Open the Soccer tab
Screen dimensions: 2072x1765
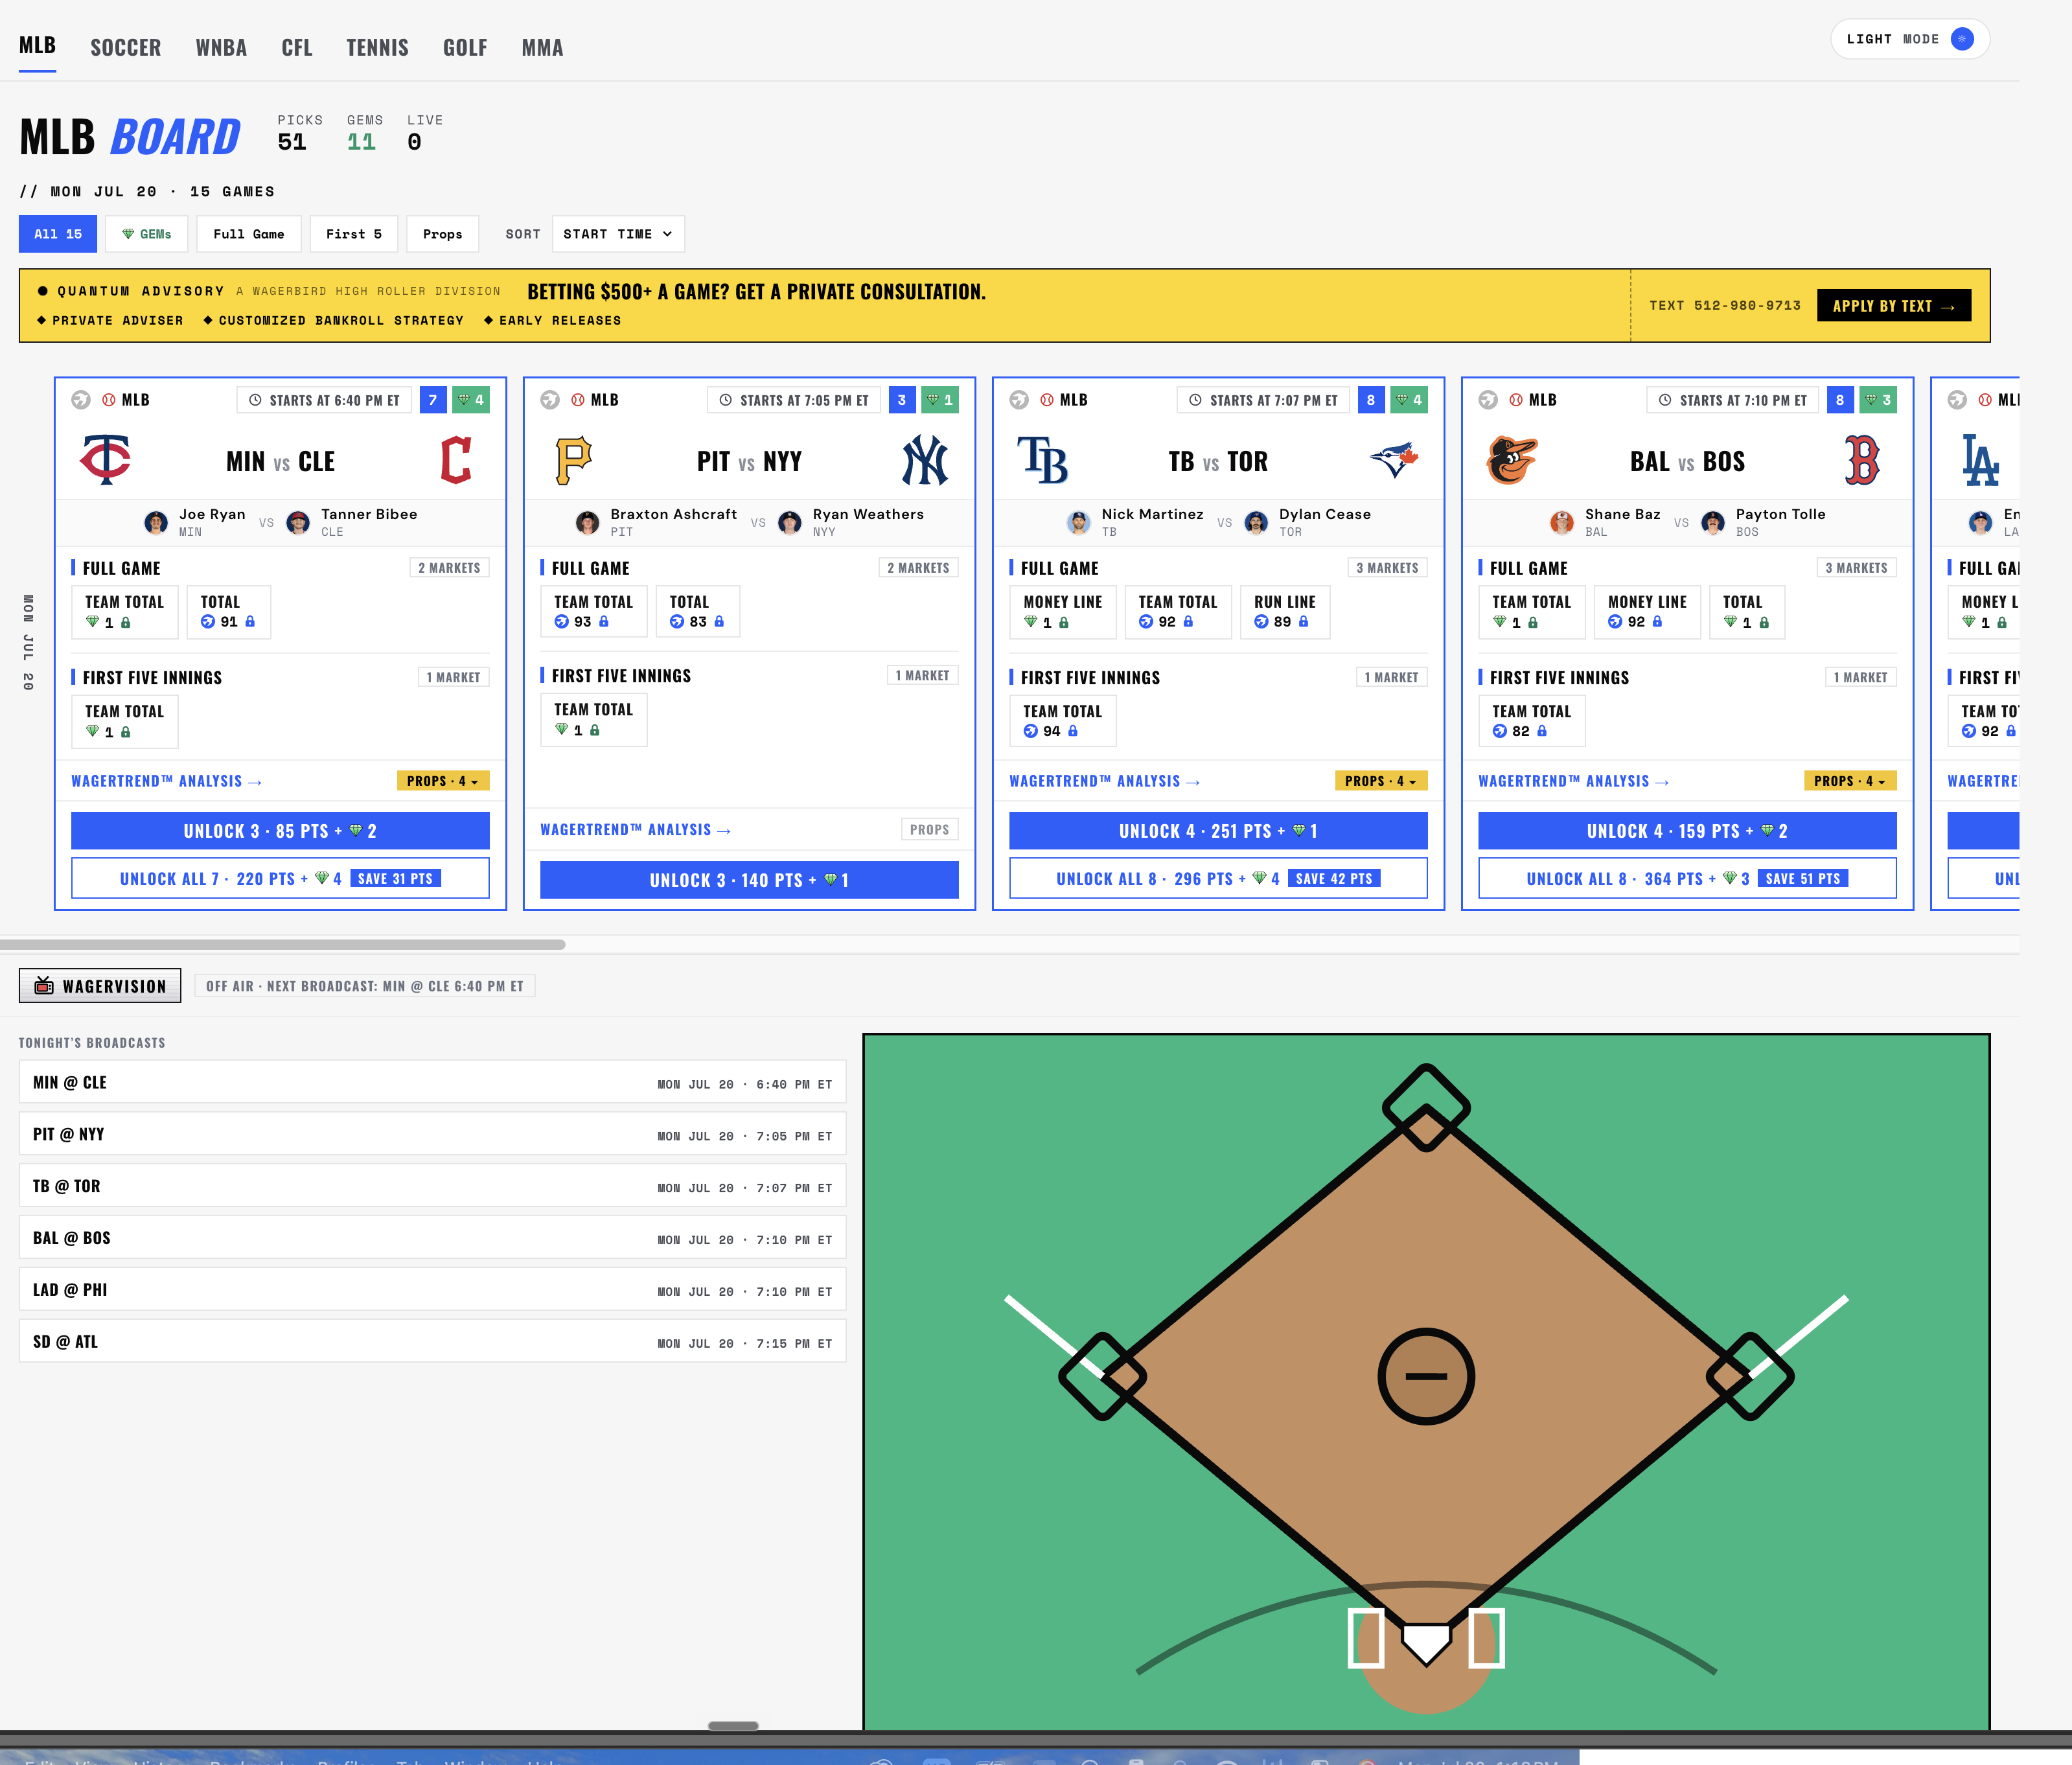125,48
